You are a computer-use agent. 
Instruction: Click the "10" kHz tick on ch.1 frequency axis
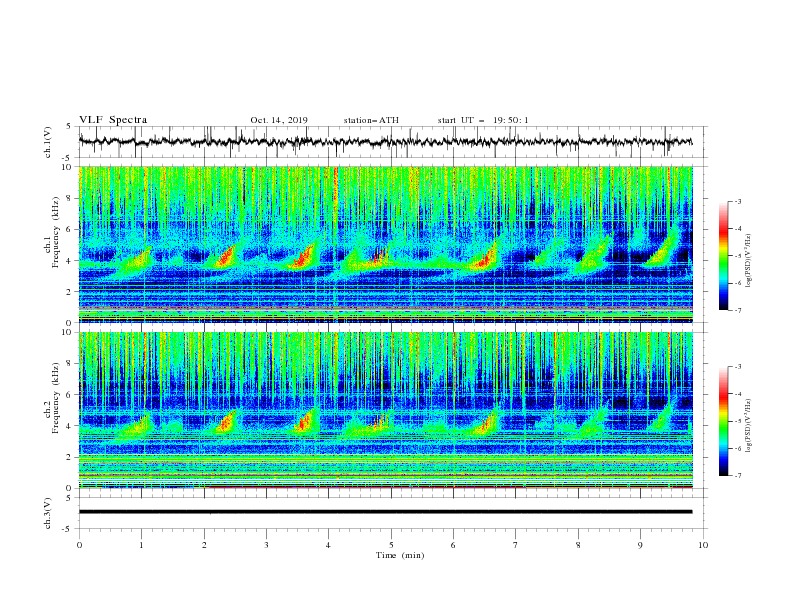(69, 167)
